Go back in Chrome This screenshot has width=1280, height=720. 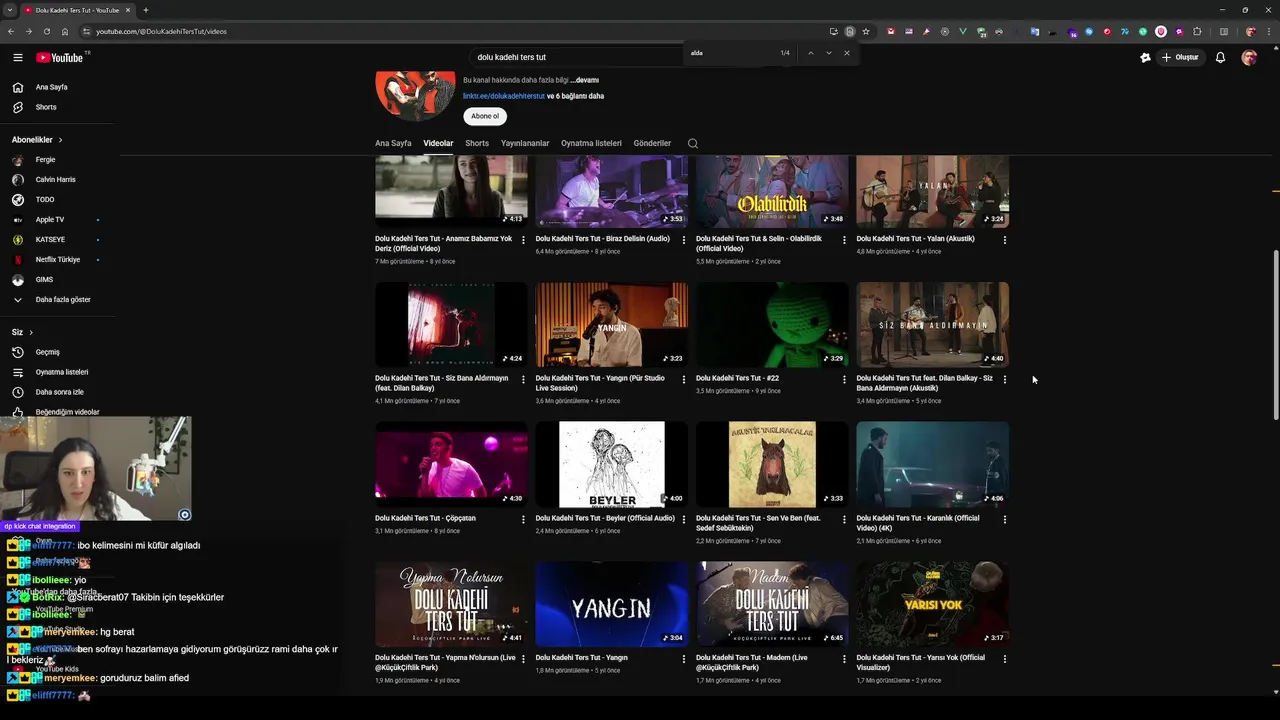[x=11, y=31]
